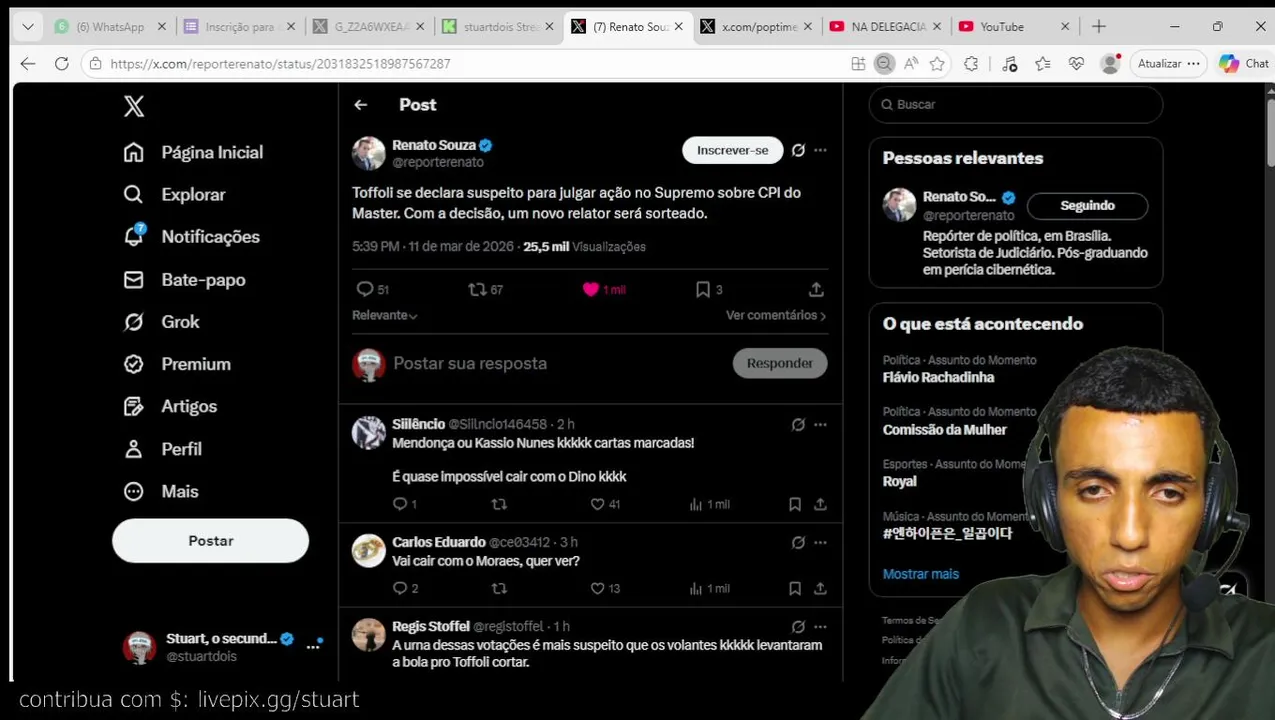Open Renato Souza's profile avatar on post
The height and width of the screenshot is (720, 1275).
click(x=368, y=153)
